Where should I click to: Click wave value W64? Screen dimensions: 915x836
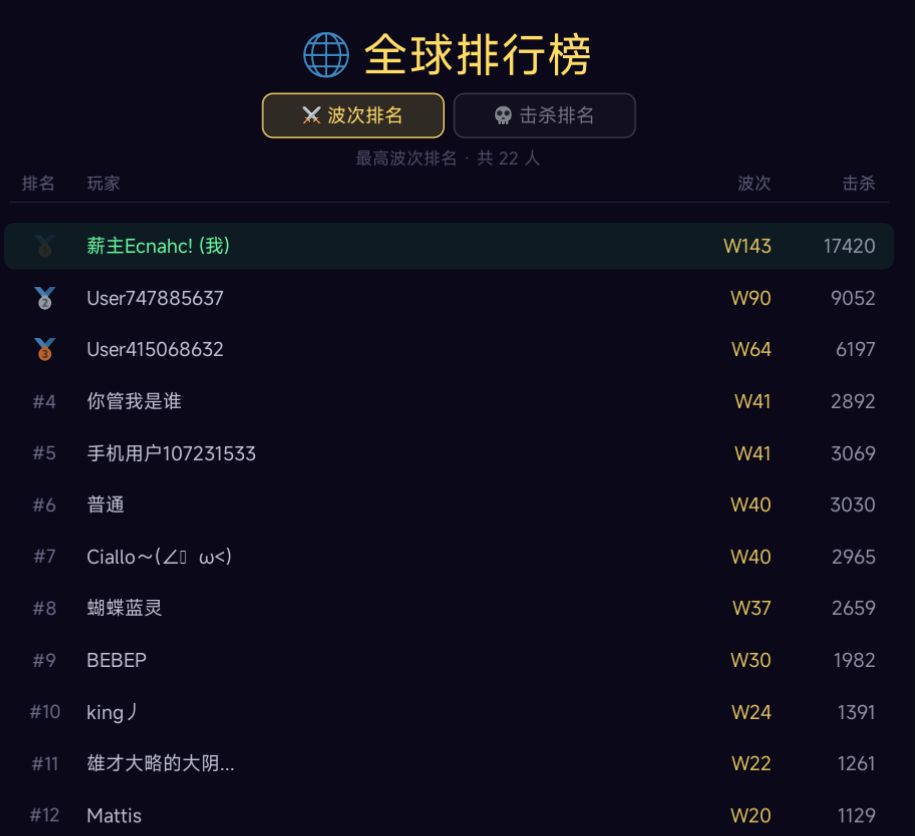point(752,349)
